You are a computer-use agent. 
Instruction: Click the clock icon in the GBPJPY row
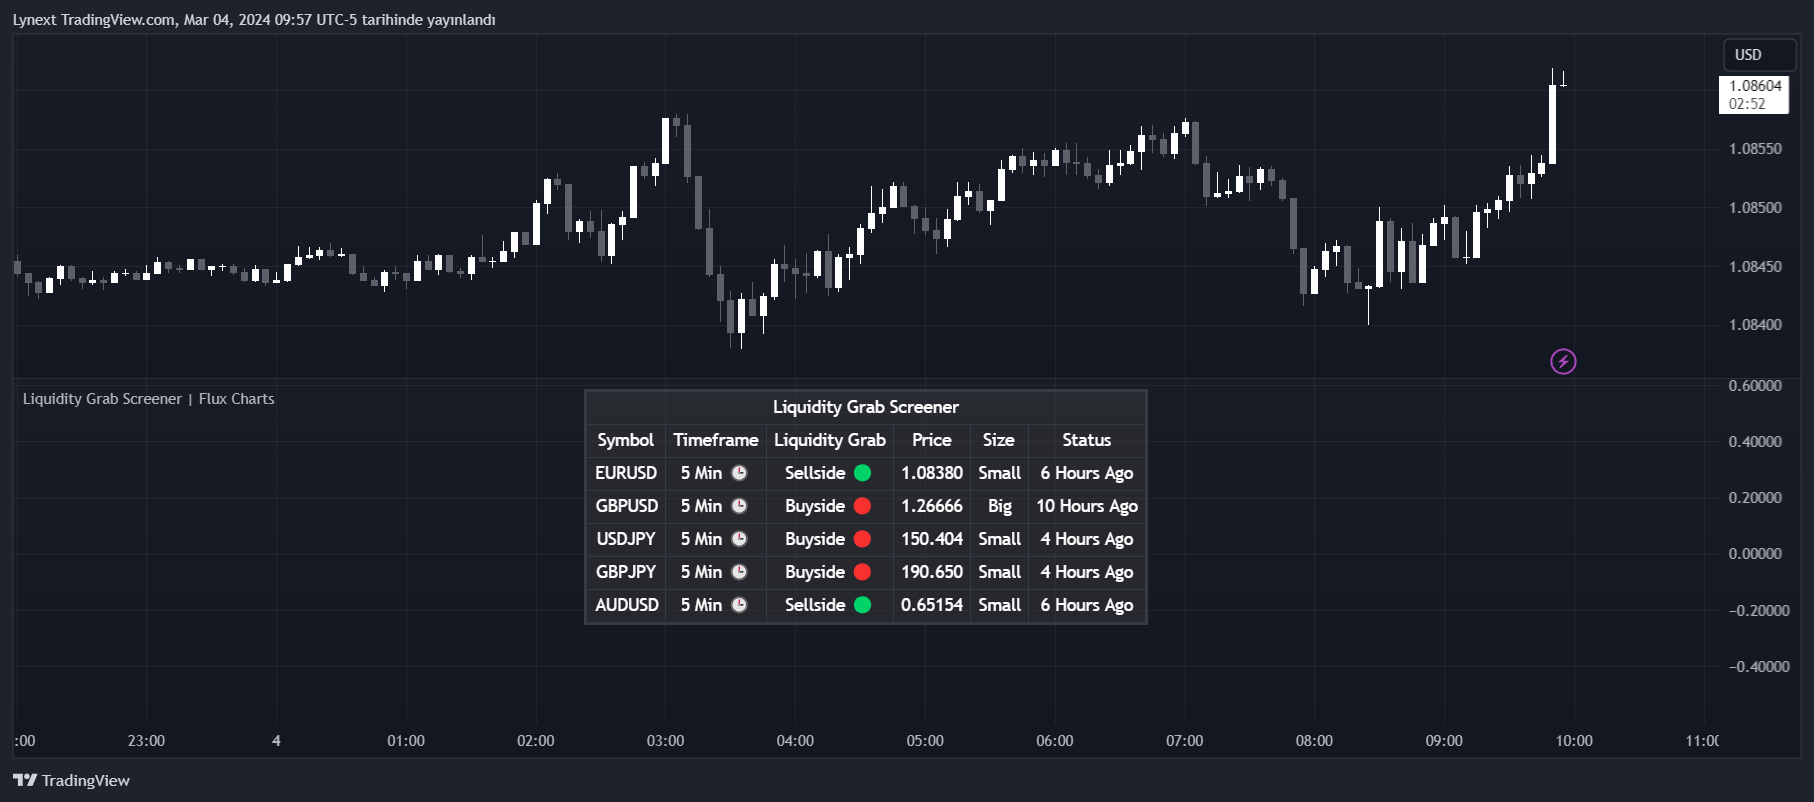(x=739, y=572)
